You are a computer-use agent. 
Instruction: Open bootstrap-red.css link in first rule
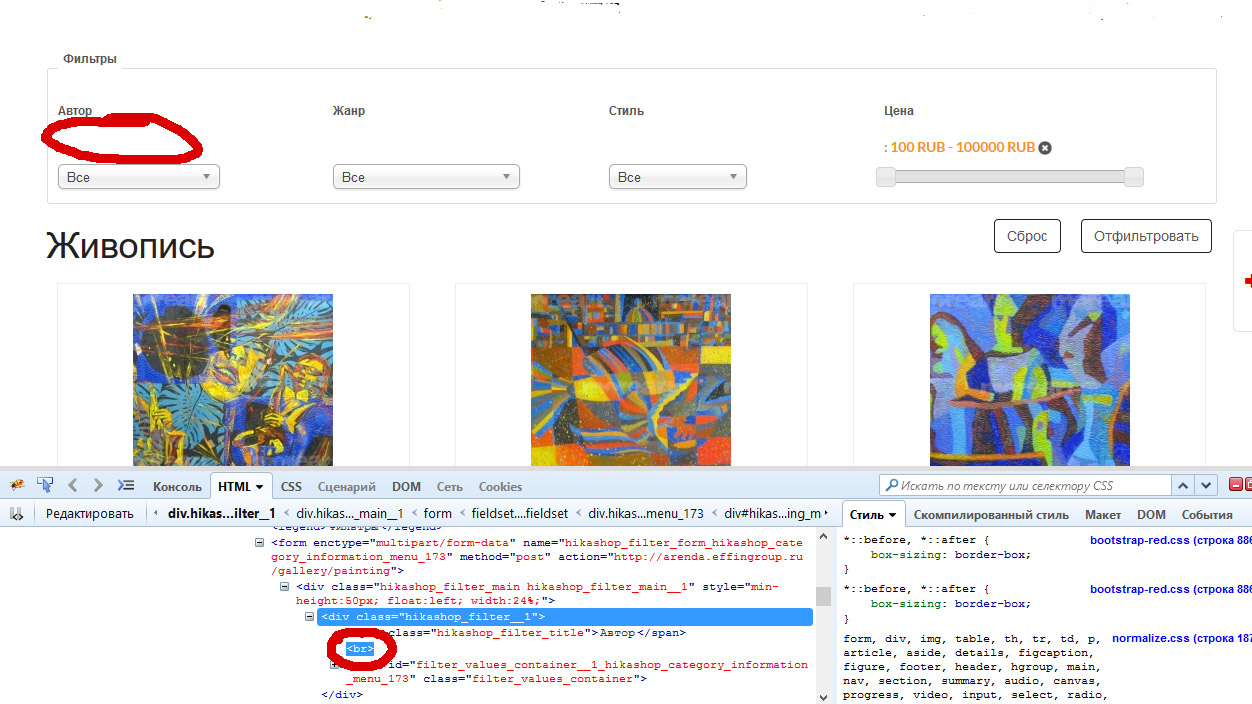(x=1170, y=540)
